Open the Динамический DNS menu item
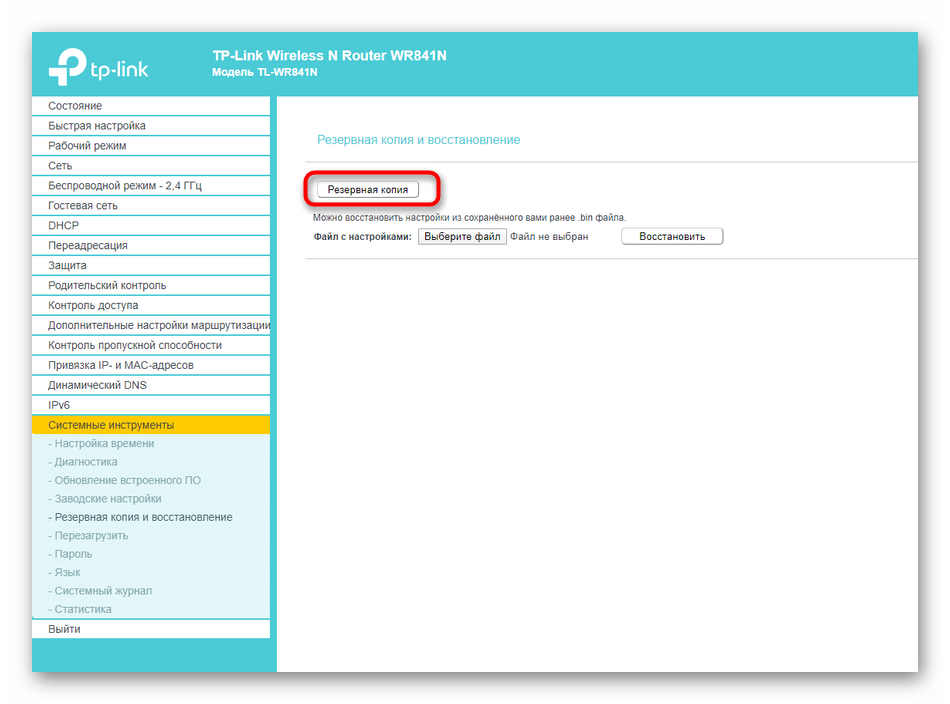The image size is (950, 704). (98, 386)
